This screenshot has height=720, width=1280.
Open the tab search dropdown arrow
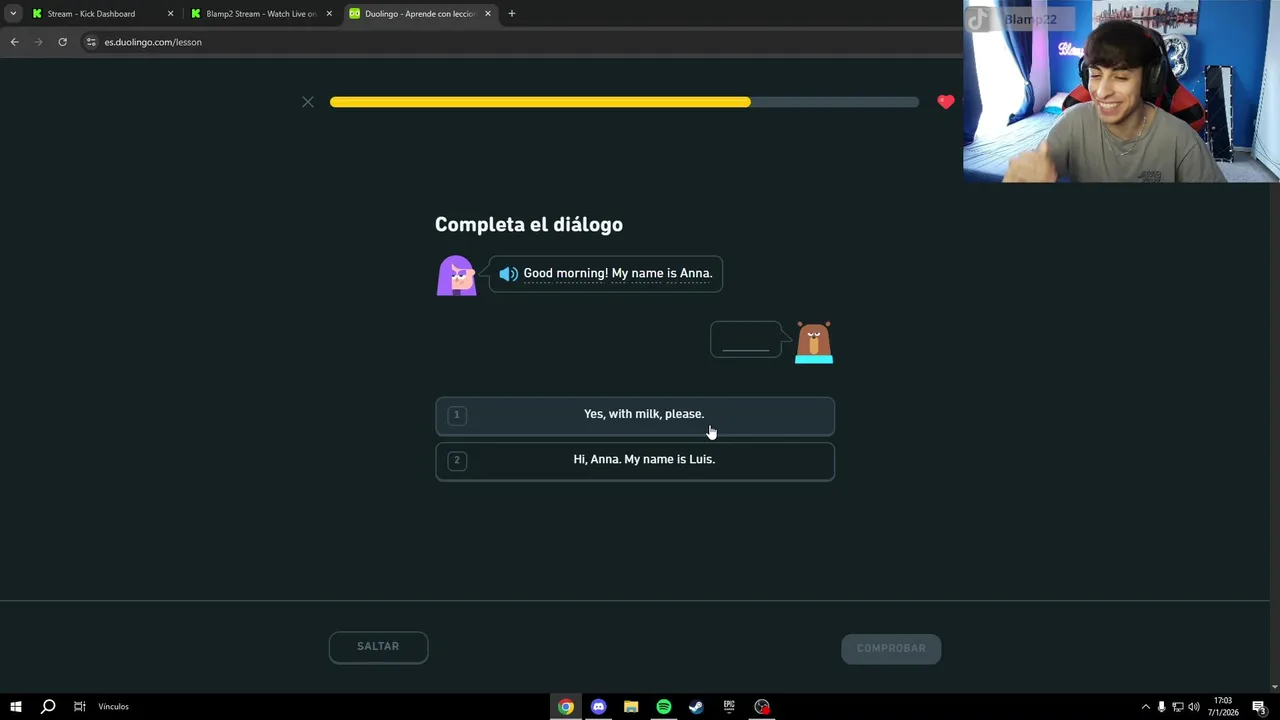tap(13, 14)
